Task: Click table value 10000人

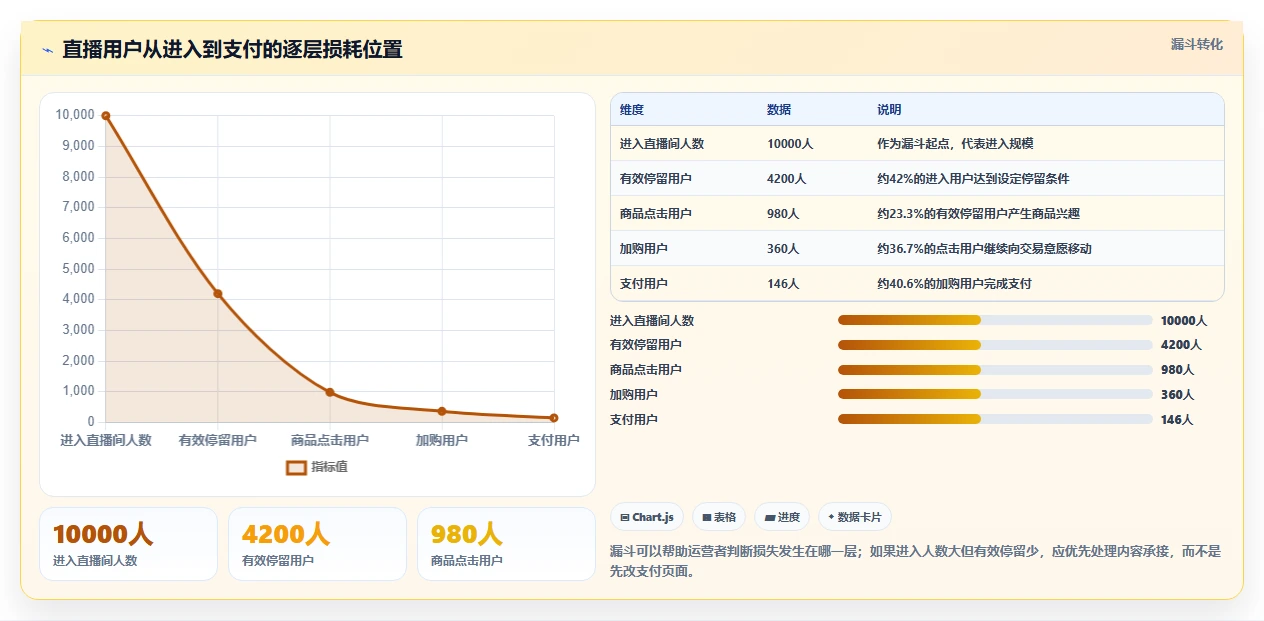Action: click(x=790, y=143)
